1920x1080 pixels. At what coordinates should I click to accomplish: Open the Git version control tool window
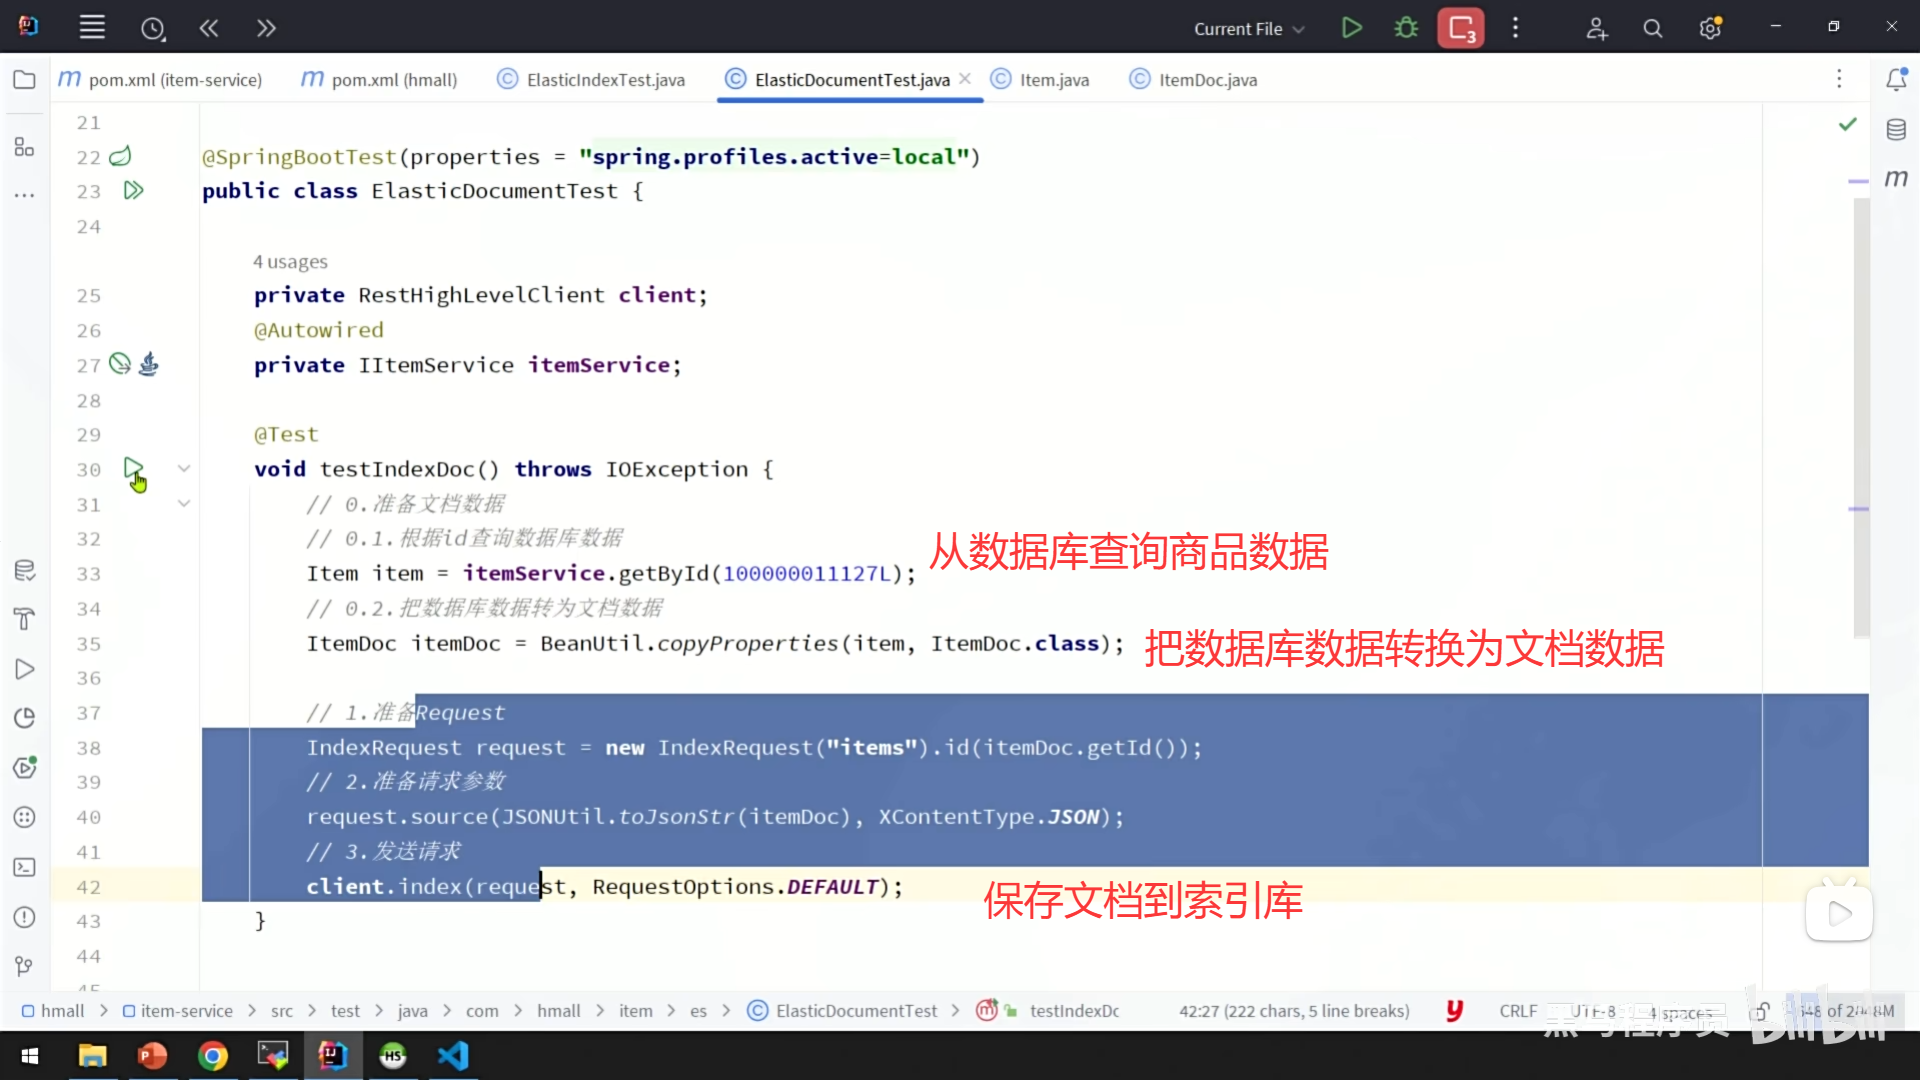(24, 966)
